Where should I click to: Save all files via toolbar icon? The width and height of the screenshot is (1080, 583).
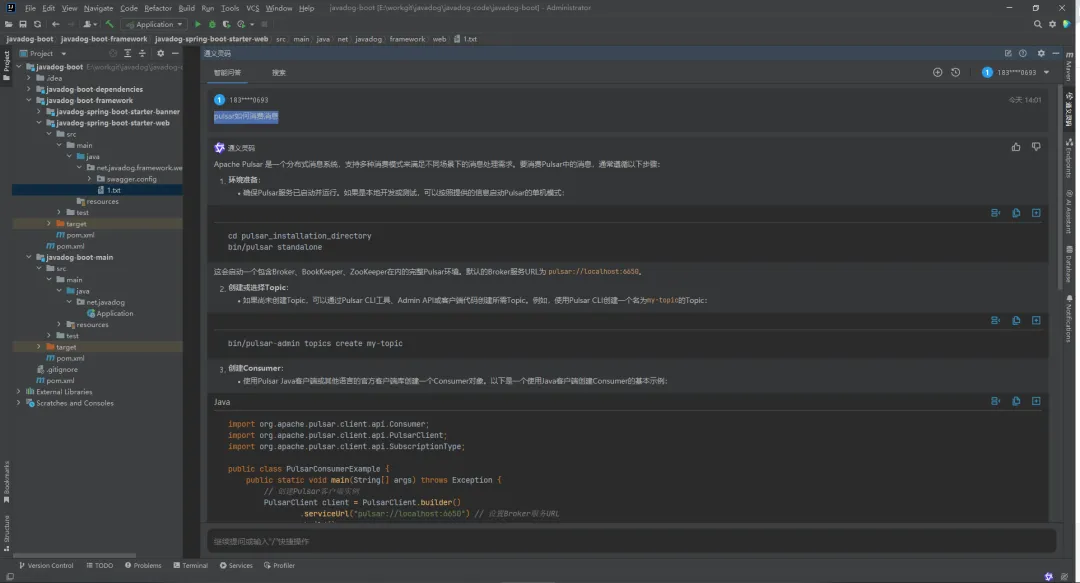23,24
